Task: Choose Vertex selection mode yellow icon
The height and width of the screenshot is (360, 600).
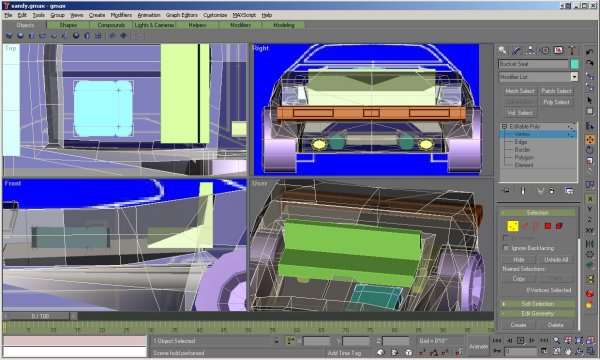Action: (x=513, y=226)
